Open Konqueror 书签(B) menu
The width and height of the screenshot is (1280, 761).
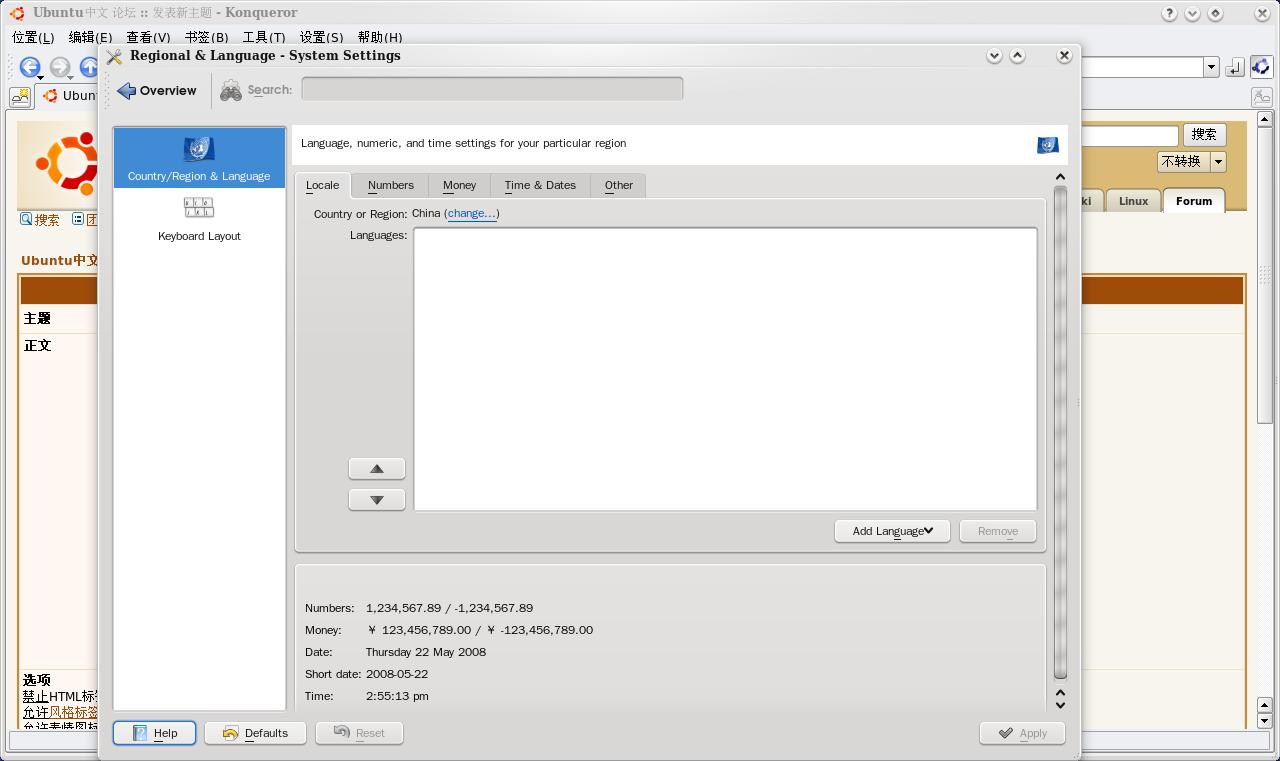[206, 37]
